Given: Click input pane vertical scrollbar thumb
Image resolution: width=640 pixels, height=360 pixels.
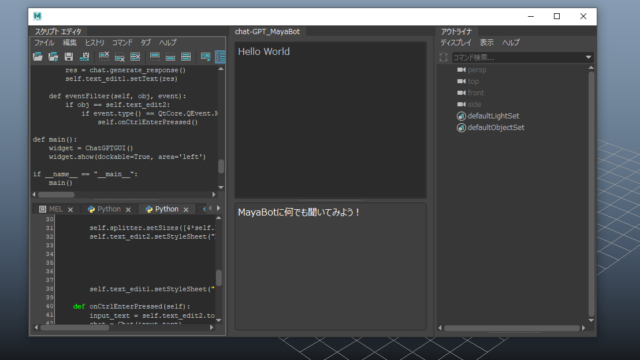Looking at the screenshot, I should click(x=219, y=278).
